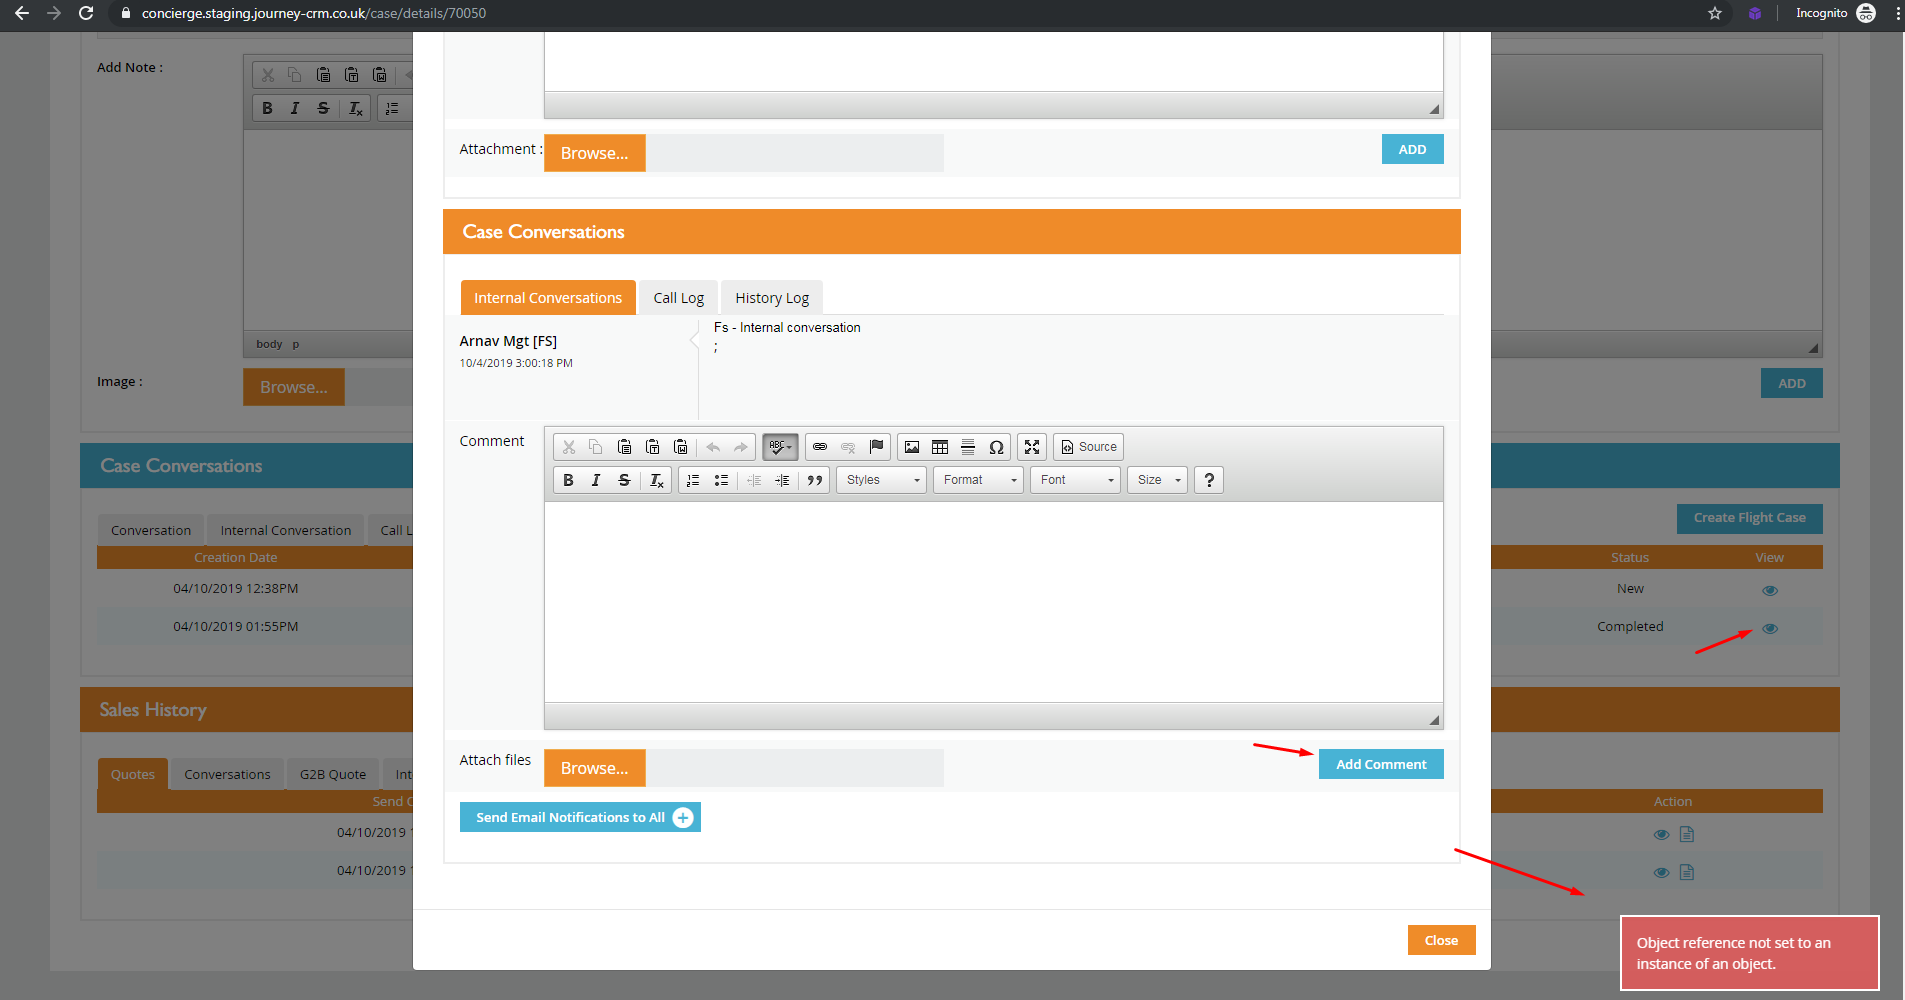Screen dimensions: 1905x1000
Task: Click the Add Comment button
Action: pyautogui.click(x=1381, y=764)
